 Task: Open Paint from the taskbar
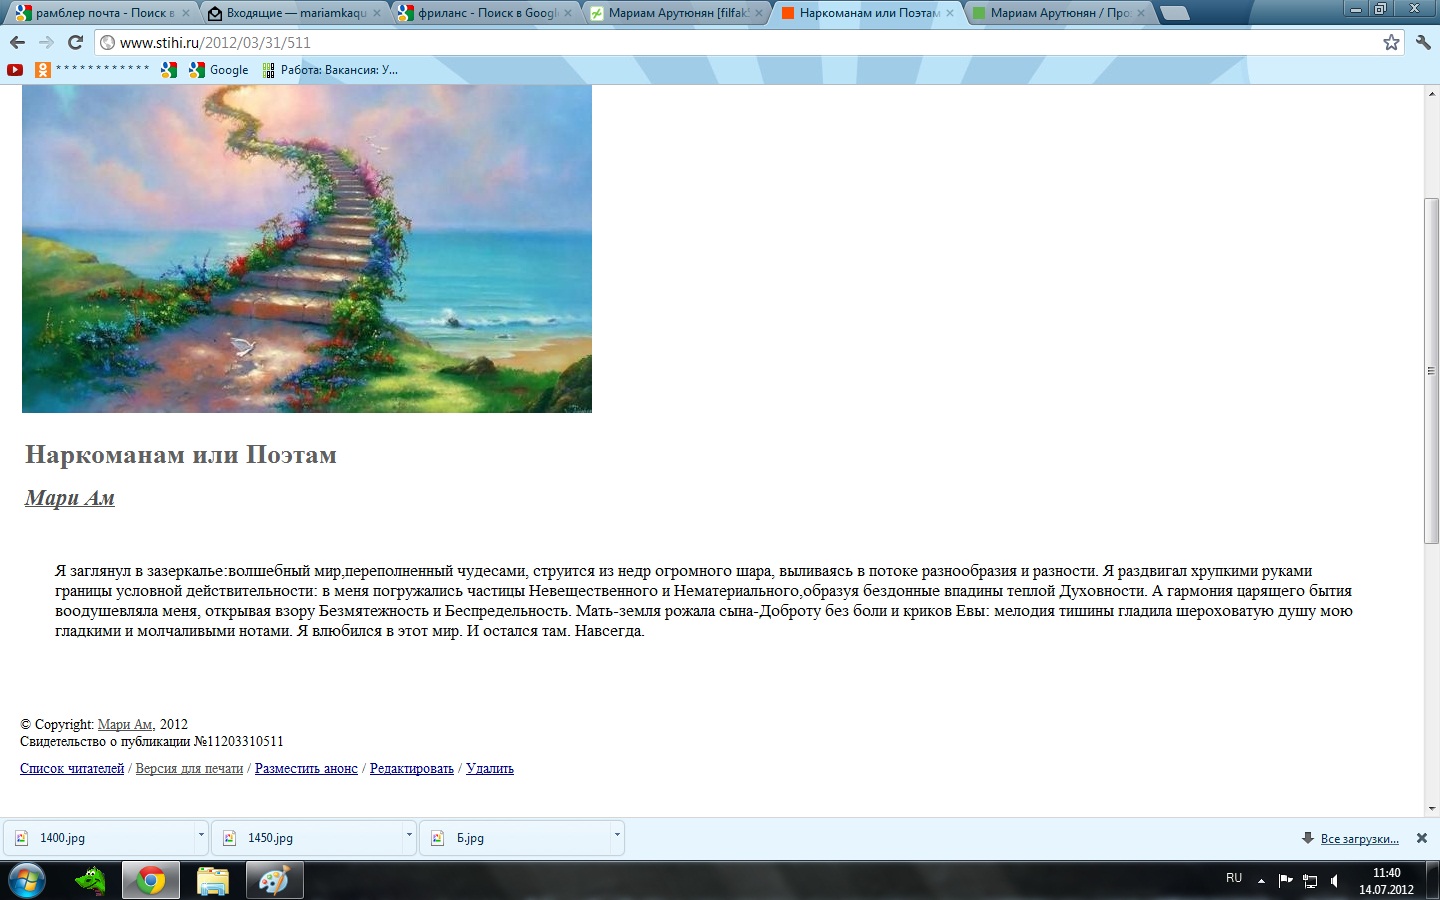coord(274,881)
